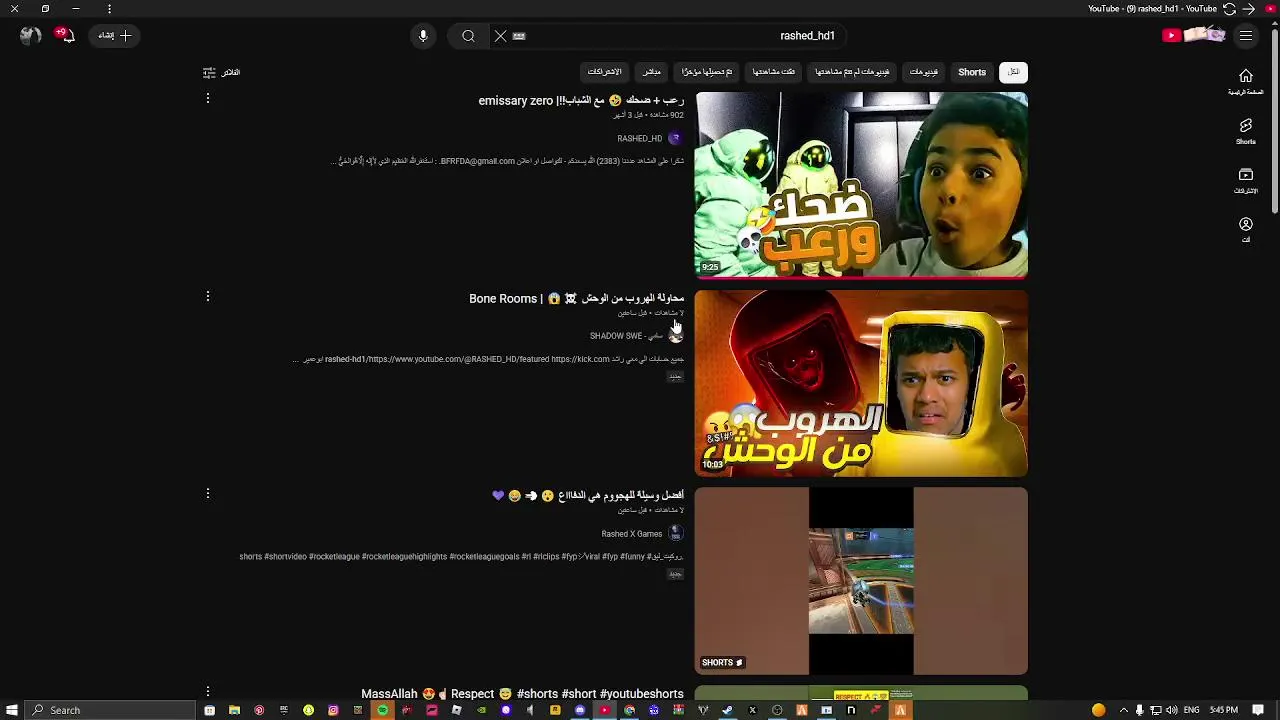Select the unwatched videos filter chip
Screen dimensions: 1280x720
coord(852,72)
